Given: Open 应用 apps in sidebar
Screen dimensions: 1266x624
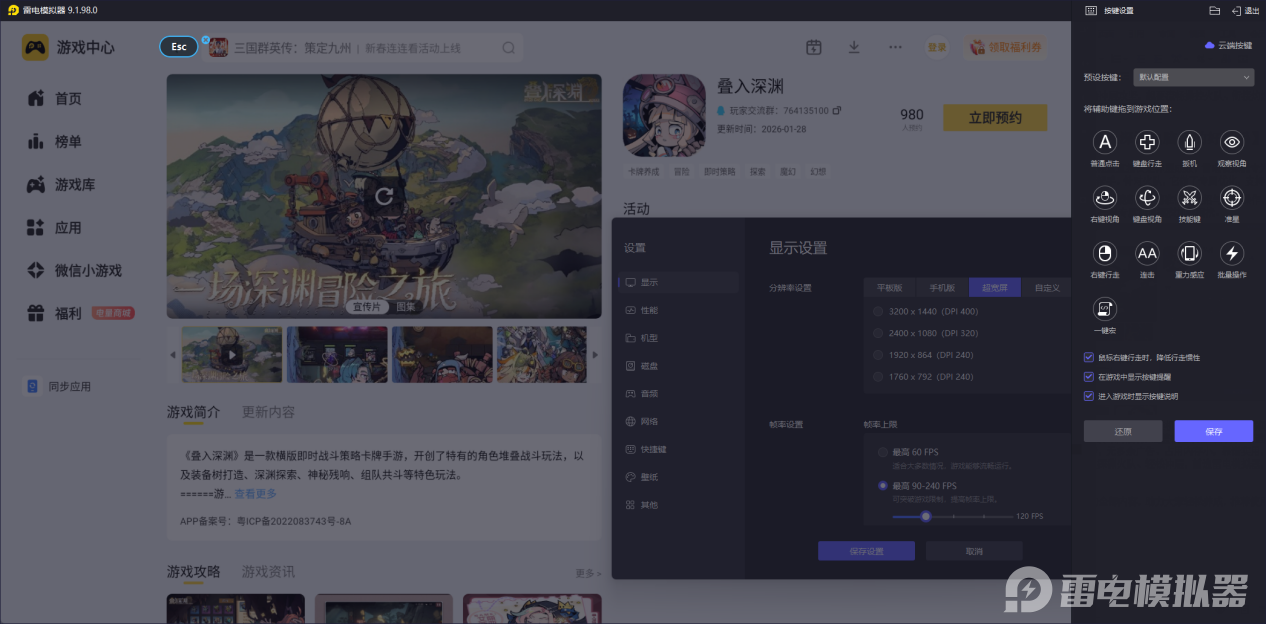Looking at the screenshot, I should coord(54,227).
